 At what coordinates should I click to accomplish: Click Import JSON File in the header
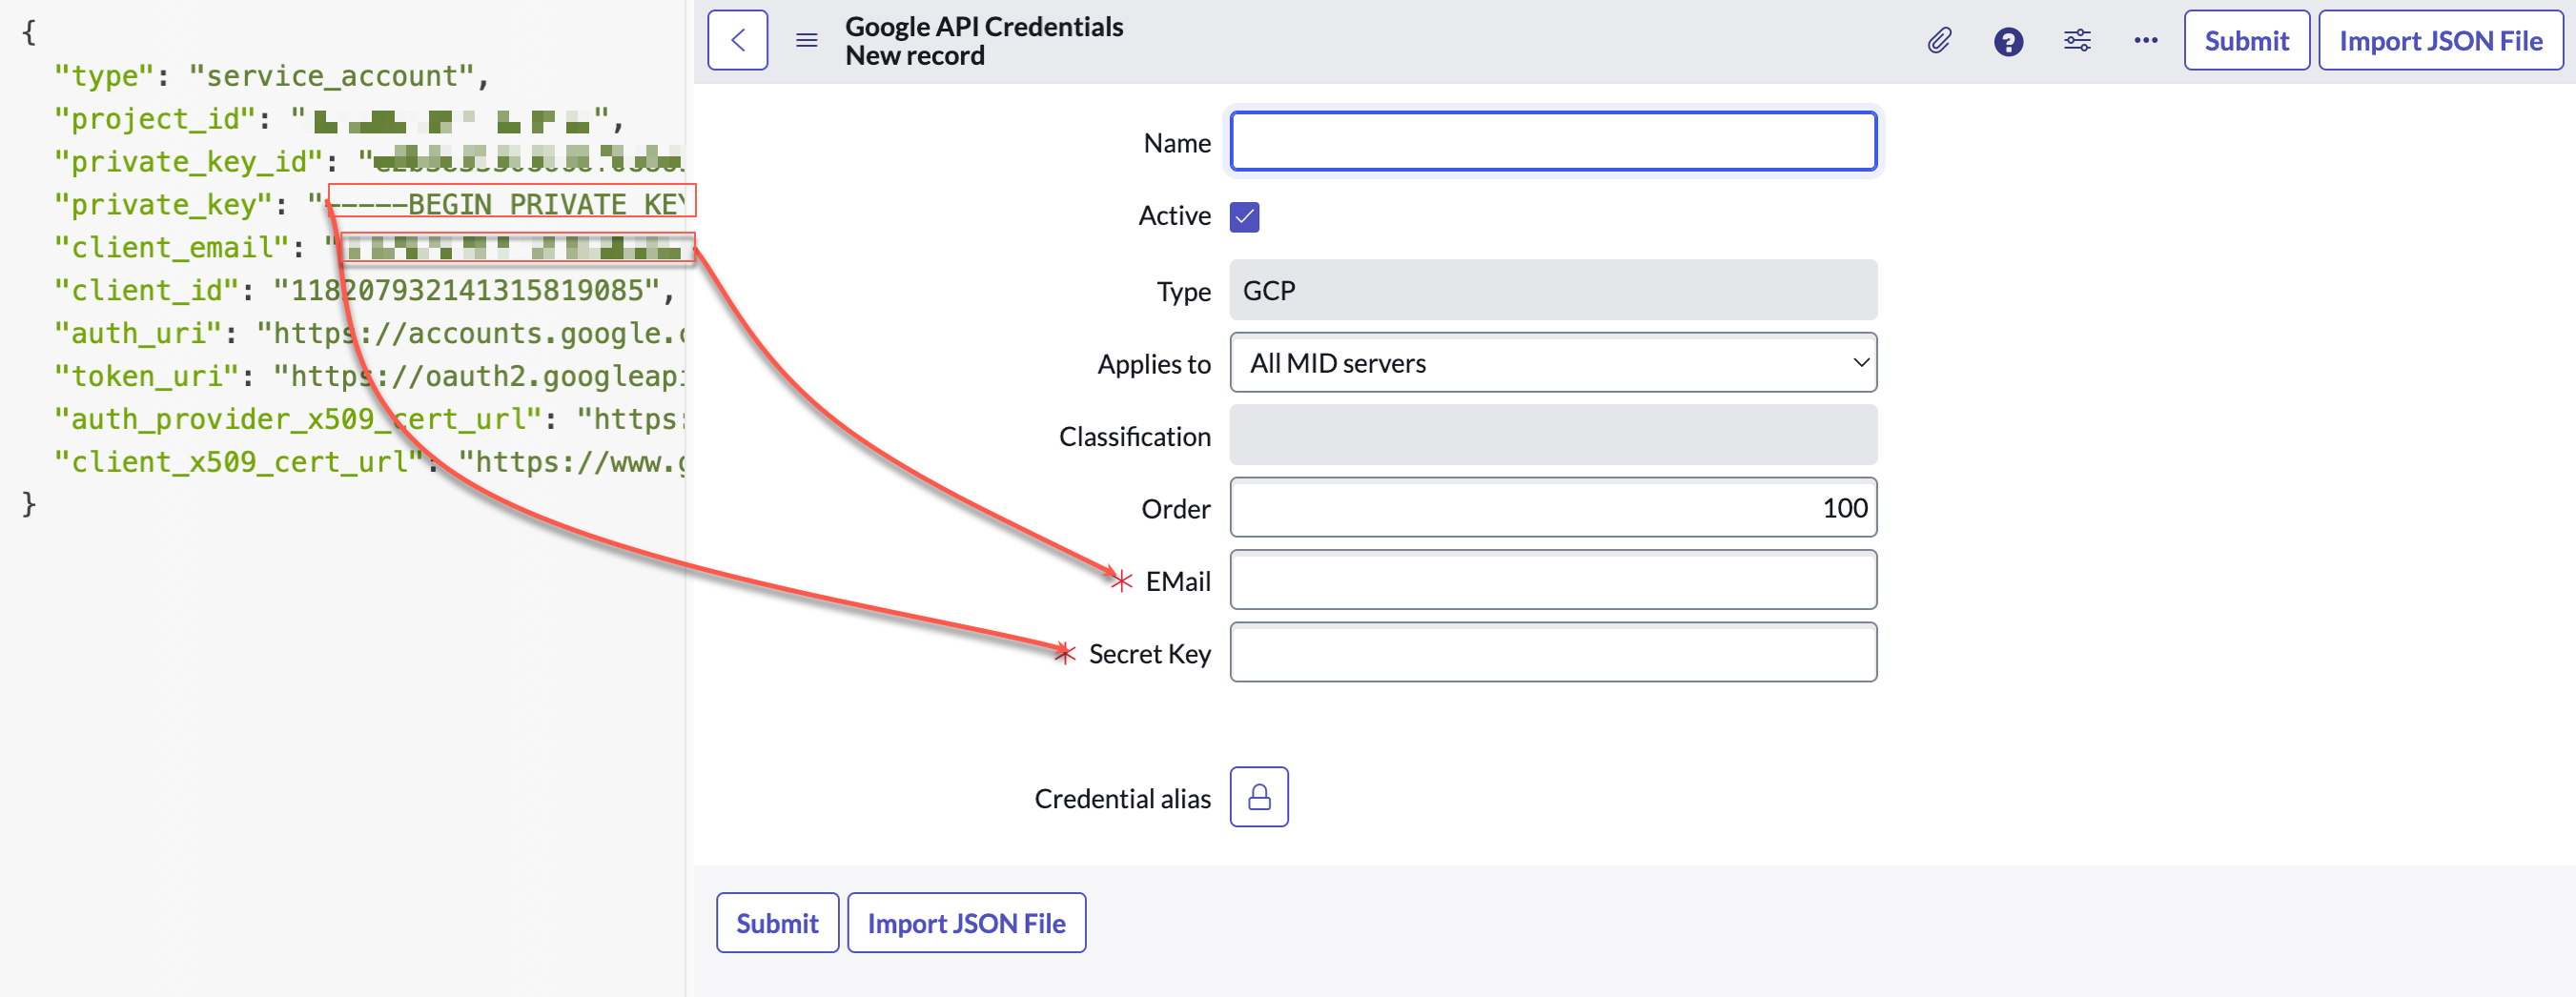(2440, 40)
